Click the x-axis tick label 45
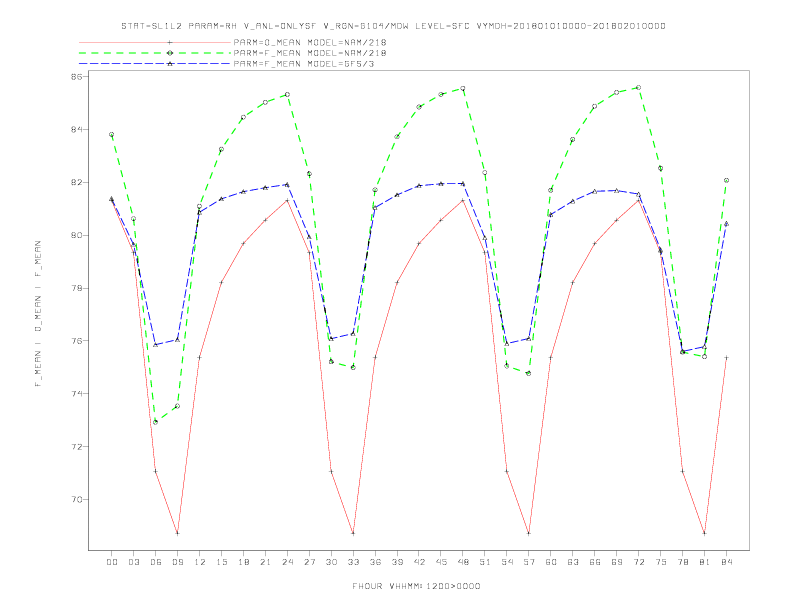792x612 pixels. click(x=441, y=562)
